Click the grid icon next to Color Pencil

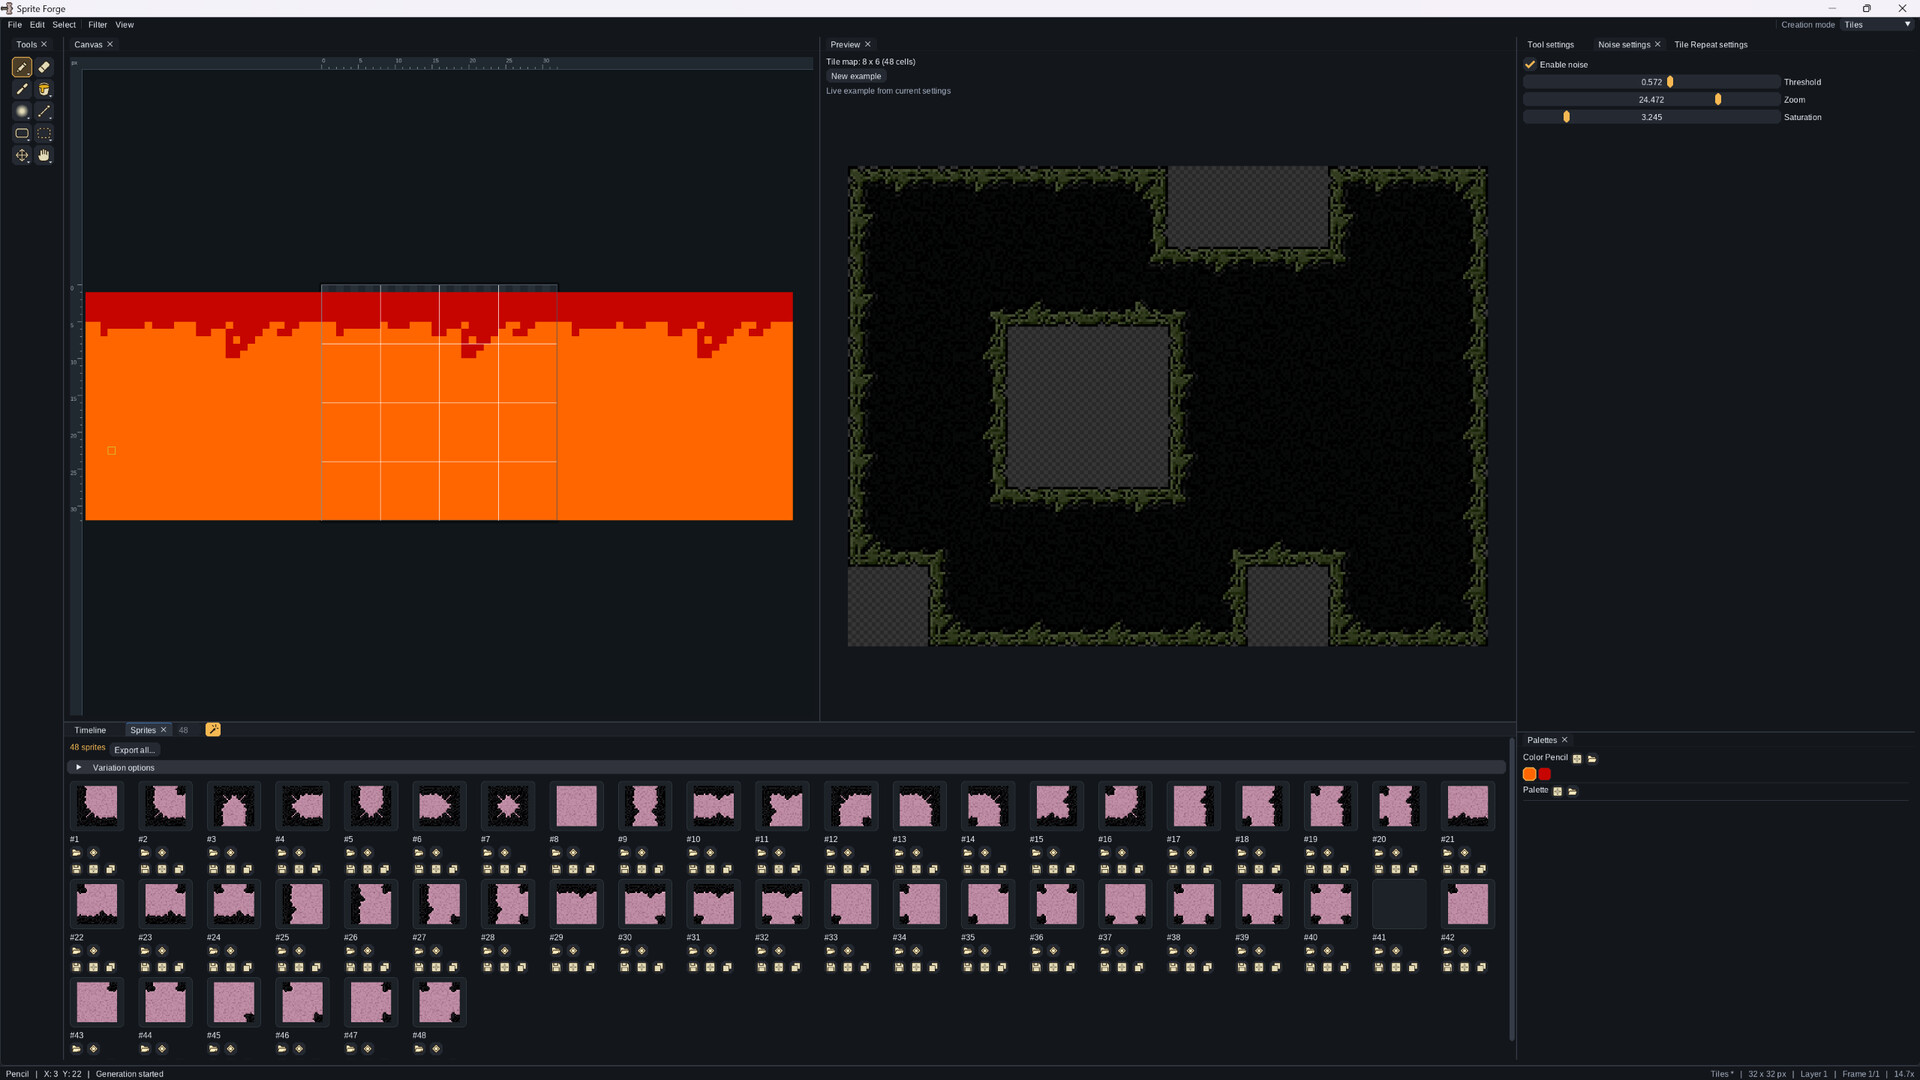click(x=1577, y=759)
